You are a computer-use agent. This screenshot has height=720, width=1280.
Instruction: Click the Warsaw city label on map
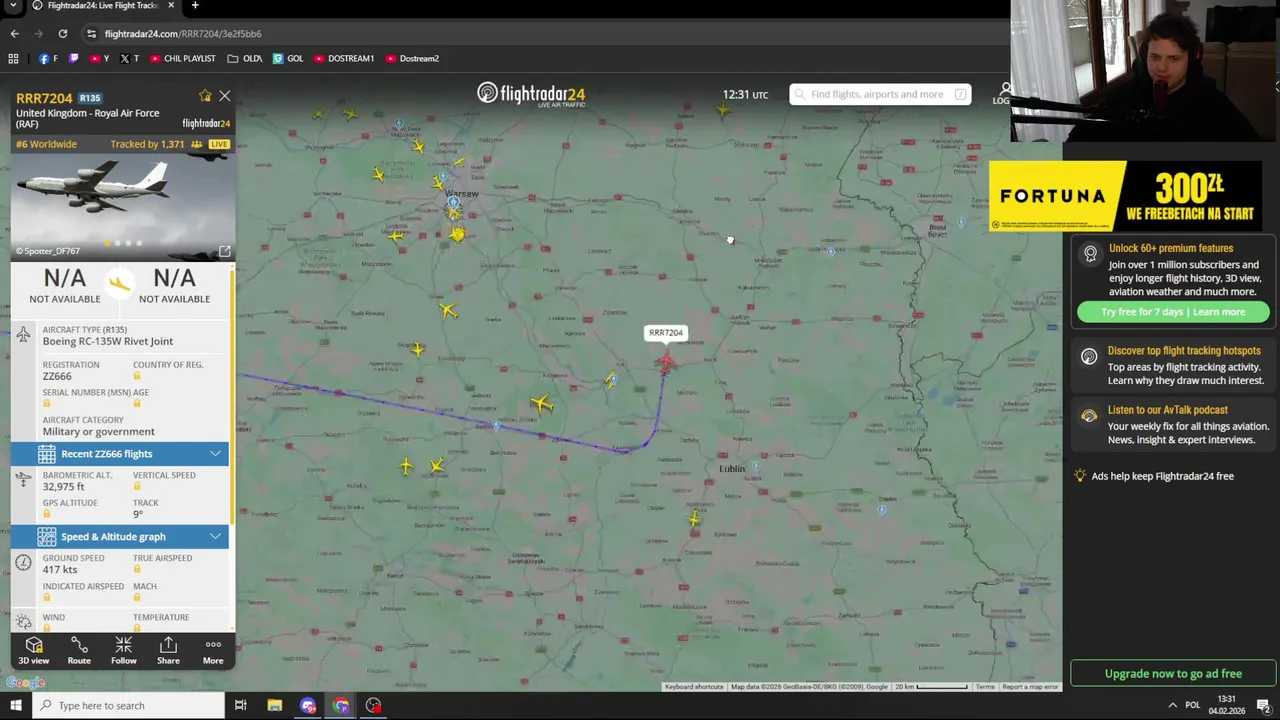461,193
